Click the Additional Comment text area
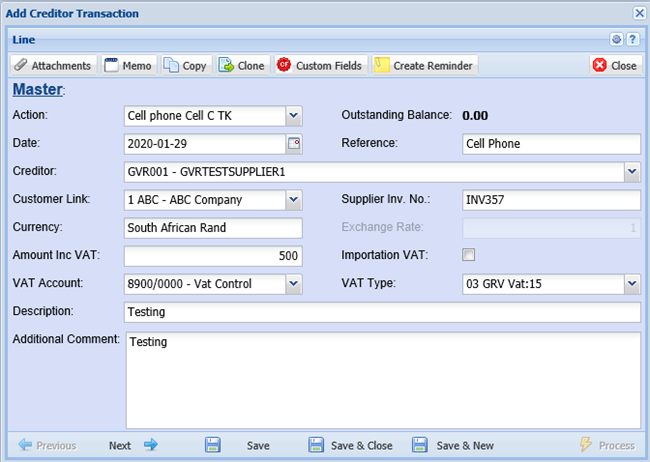The width and height of the screenshot is (650, 462). [x=383, y=380]
